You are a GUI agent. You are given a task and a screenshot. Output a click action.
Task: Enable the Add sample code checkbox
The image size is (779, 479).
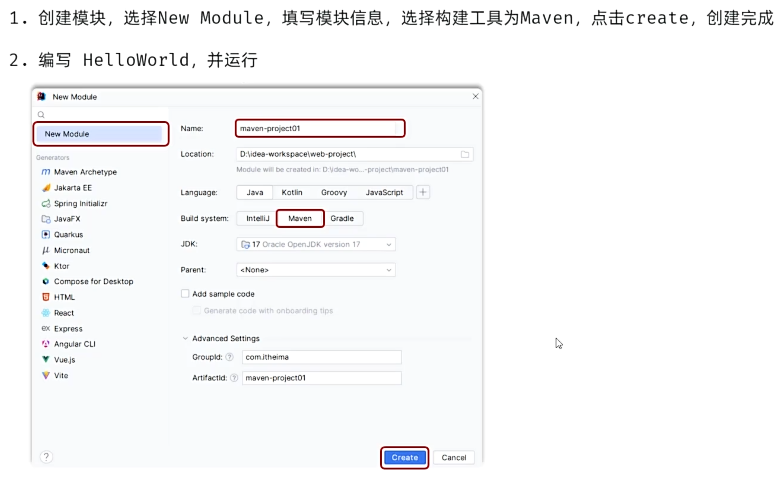185,294
